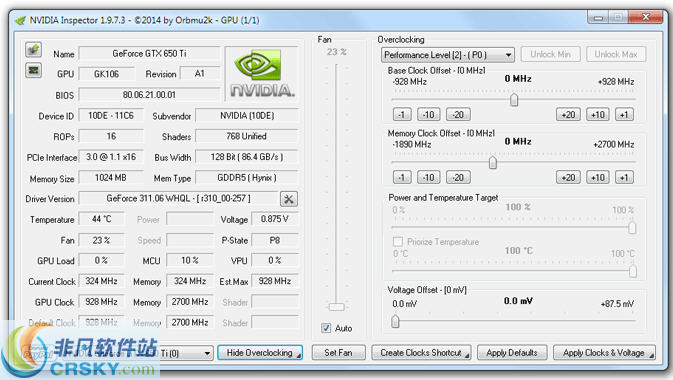Viewport: 673px width, 380px height.
Task: Click the Unlock Min button
Action: 550,55
